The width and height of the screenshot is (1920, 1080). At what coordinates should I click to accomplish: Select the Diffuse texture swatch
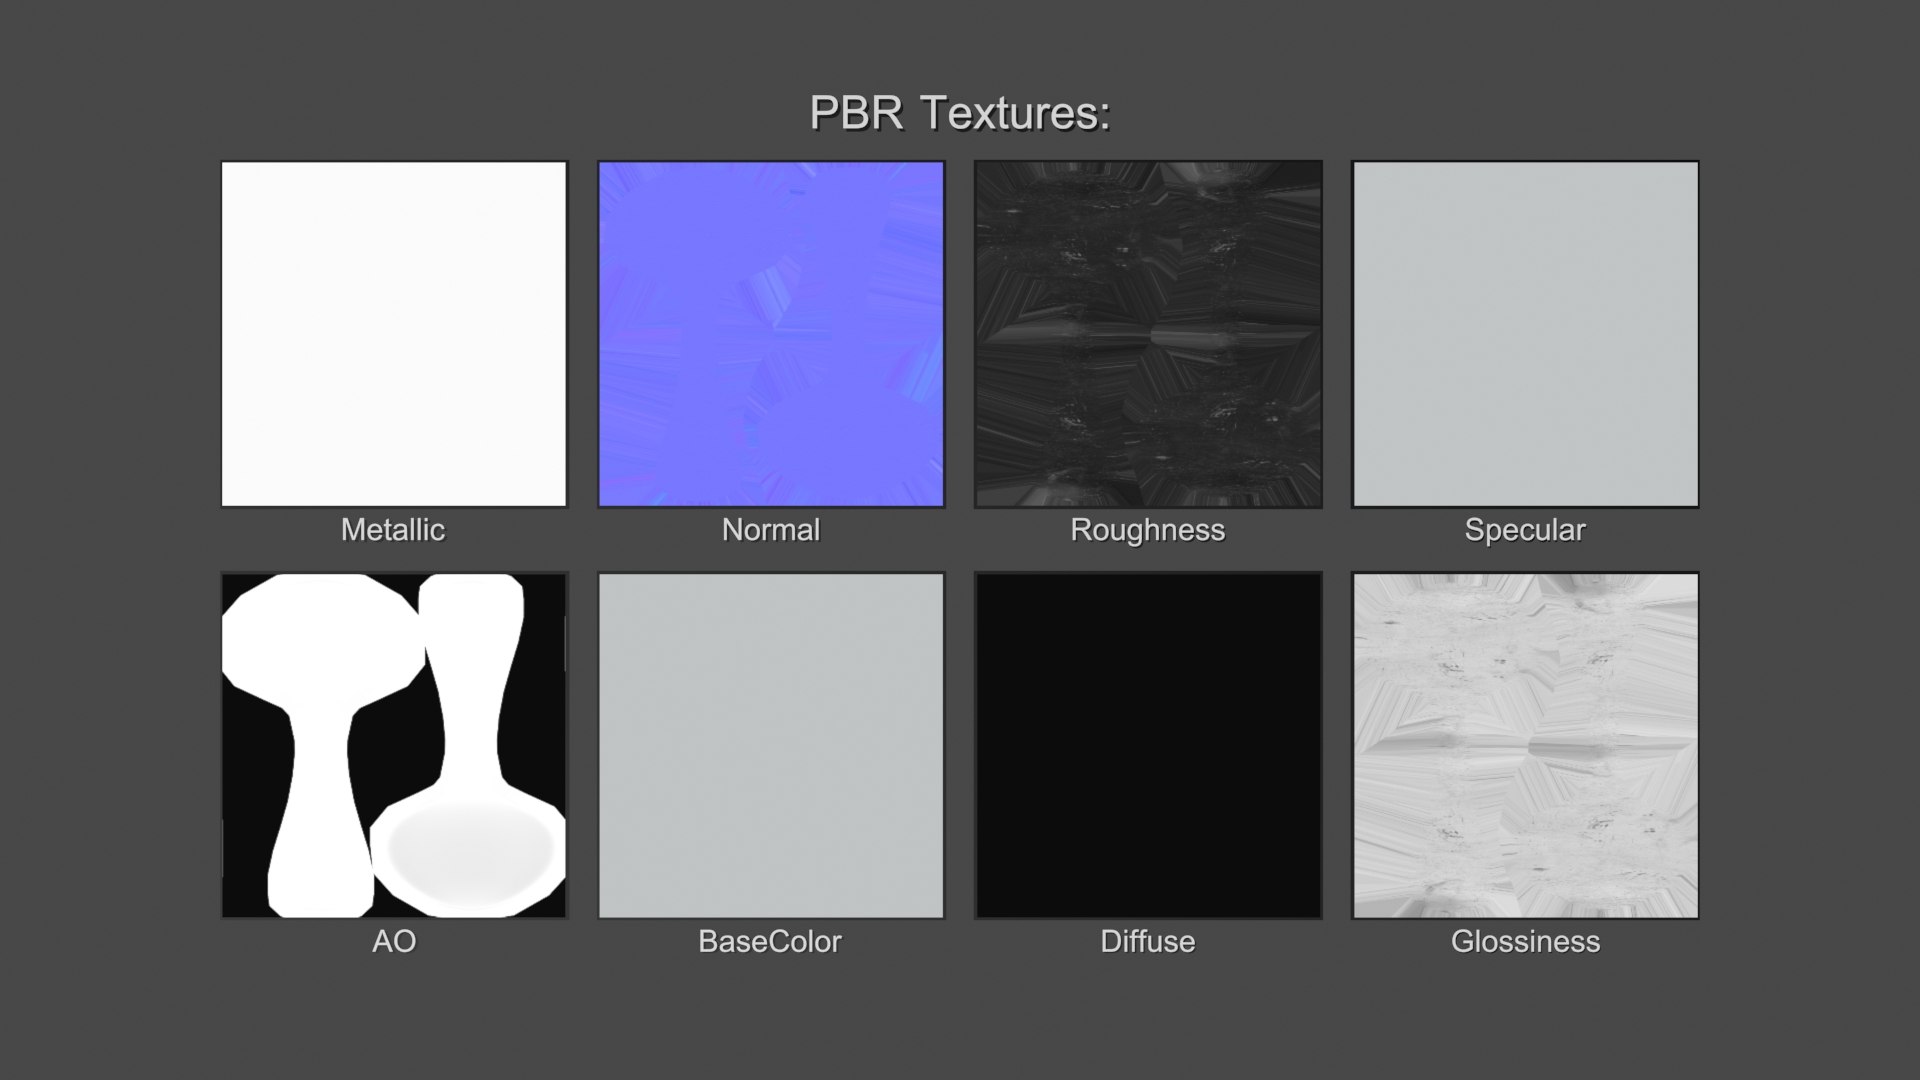pos(1148,745)
